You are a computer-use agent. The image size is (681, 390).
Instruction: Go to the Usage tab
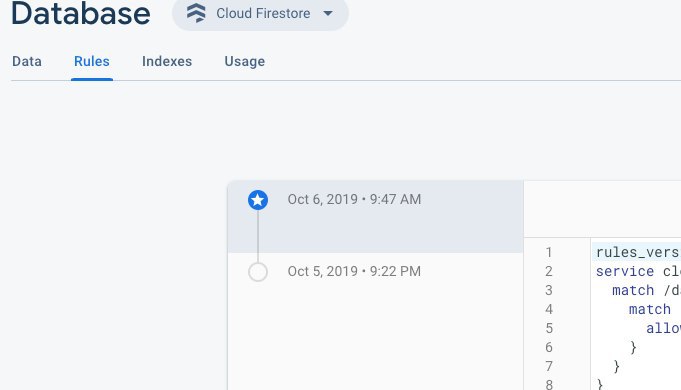point(245,61)
